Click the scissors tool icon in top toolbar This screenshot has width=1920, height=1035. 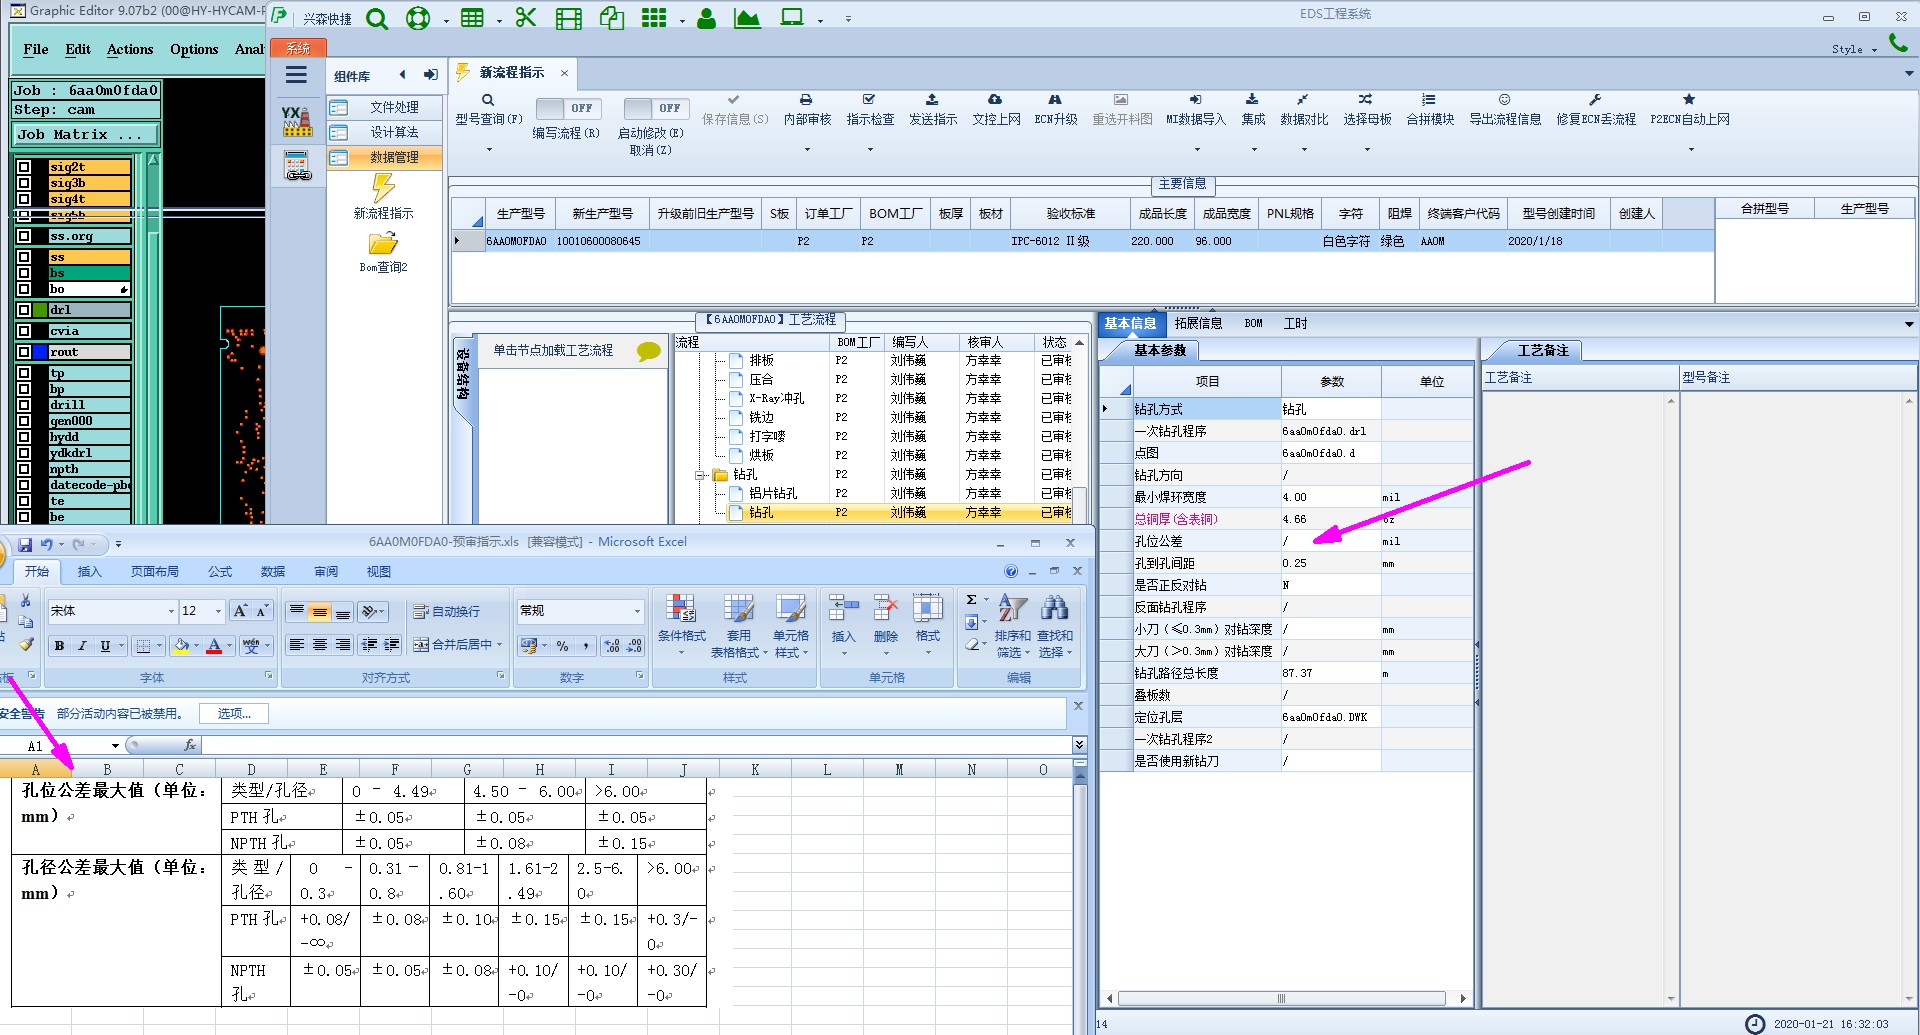coord(526,17)
